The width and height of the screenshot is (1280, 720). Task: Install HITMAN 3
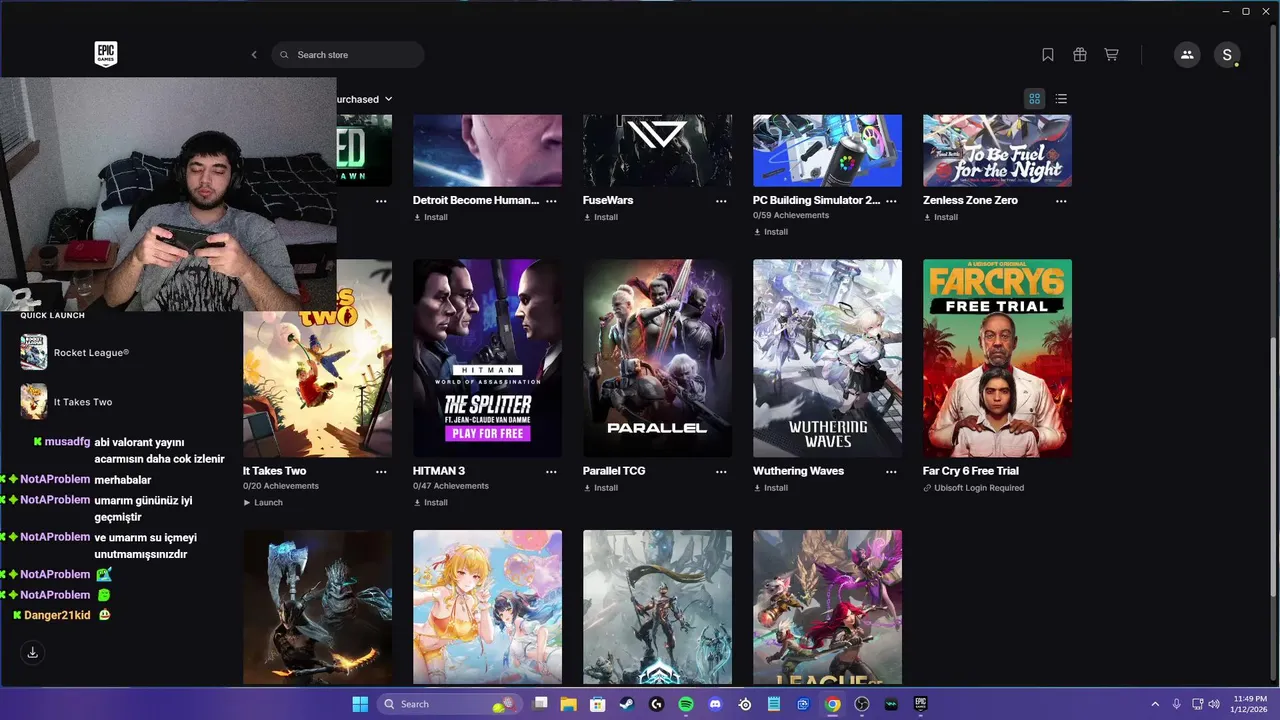[431, 503]
